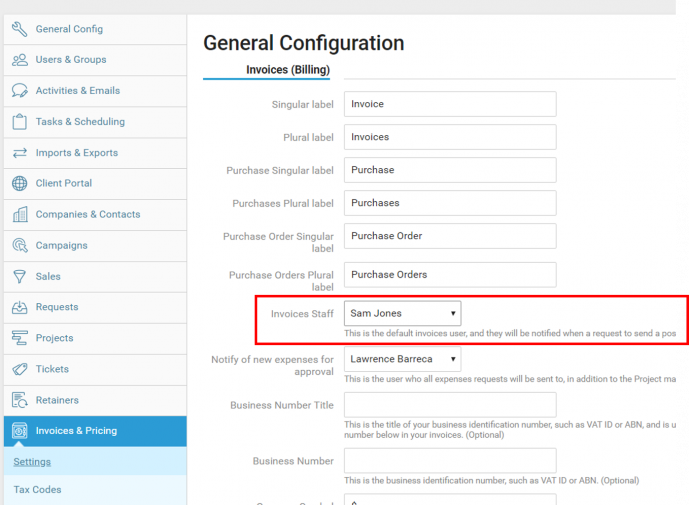Open the expenses approval user dropdown
Viewport: 689px width, 505px height.
pyautogui.click(x=403, y=359)
